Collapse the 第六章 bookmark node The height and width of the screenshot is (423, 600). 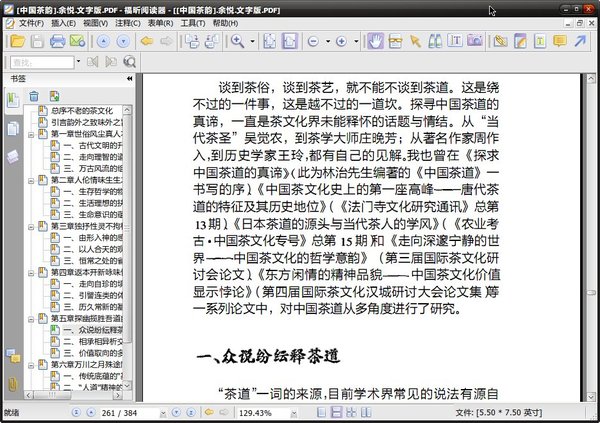[x=31, y=365]
